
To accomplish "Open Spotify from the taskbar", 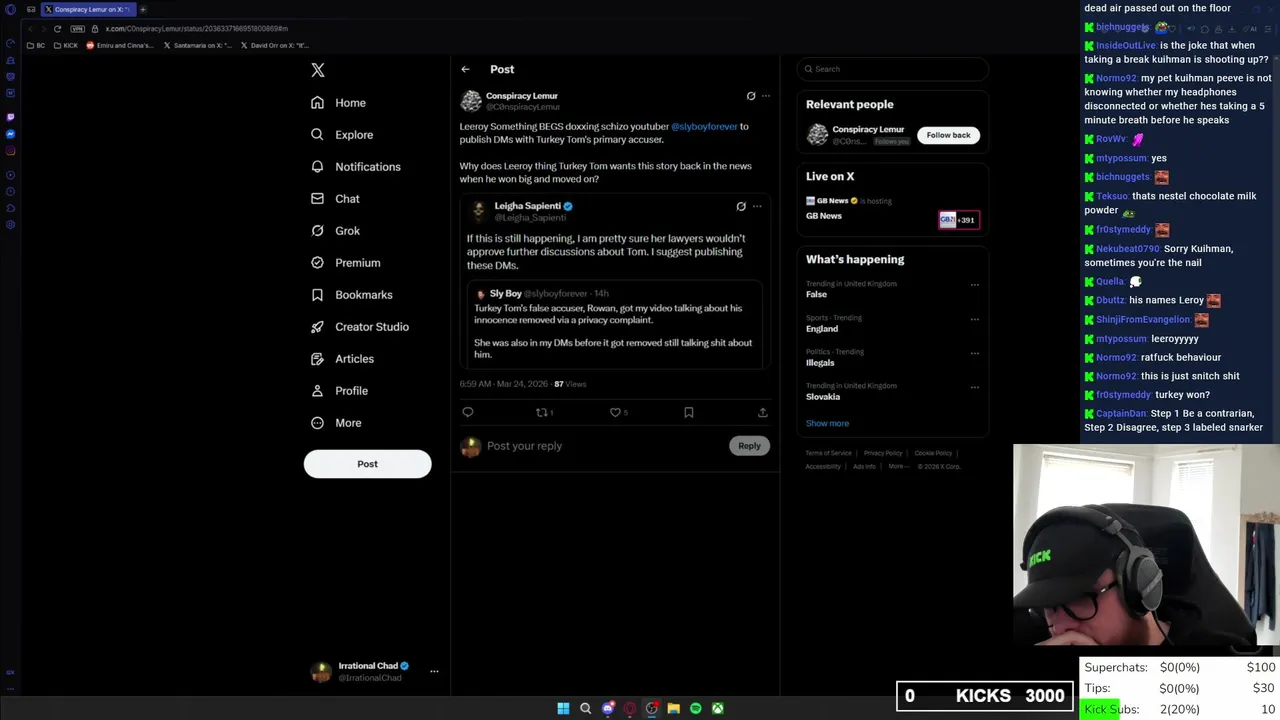I will pos(696,709).
